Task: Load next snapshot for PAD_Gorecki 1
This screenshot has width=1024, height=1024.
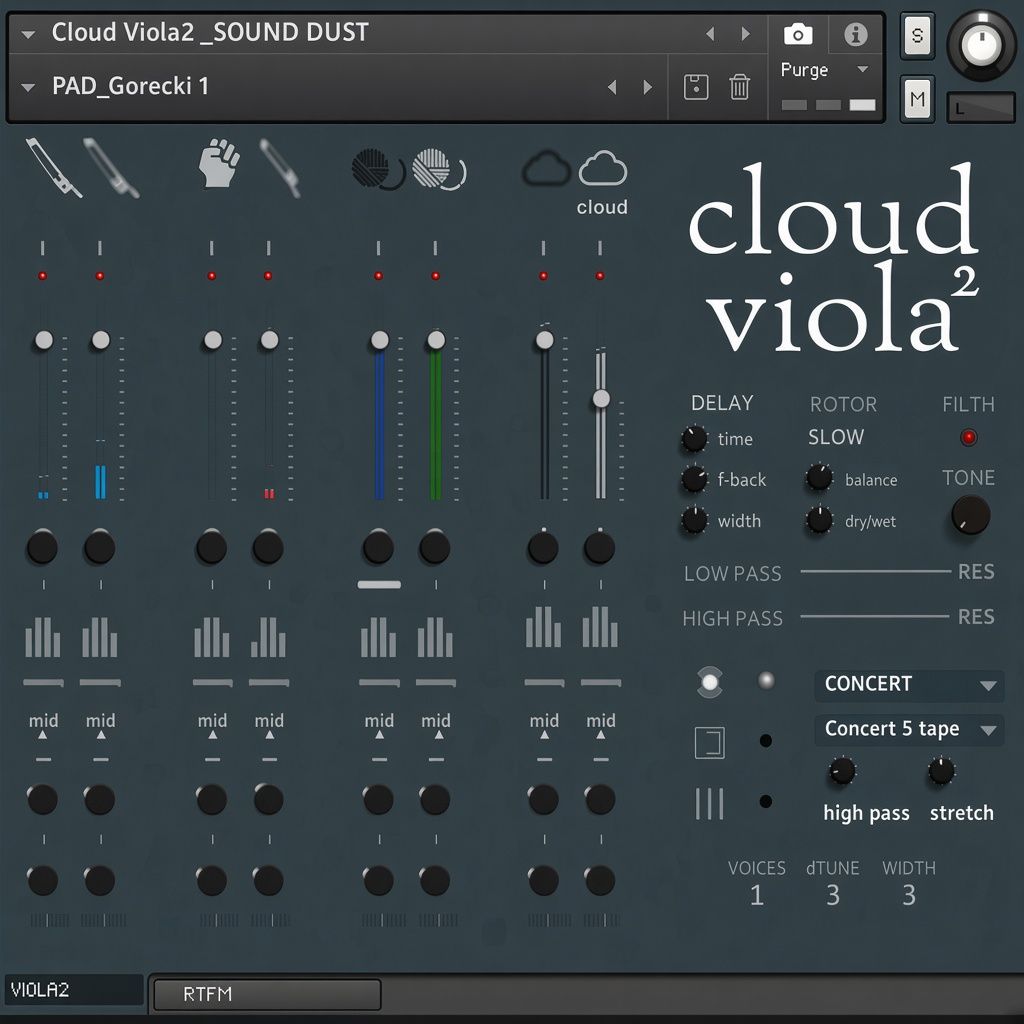Action: 647,87
